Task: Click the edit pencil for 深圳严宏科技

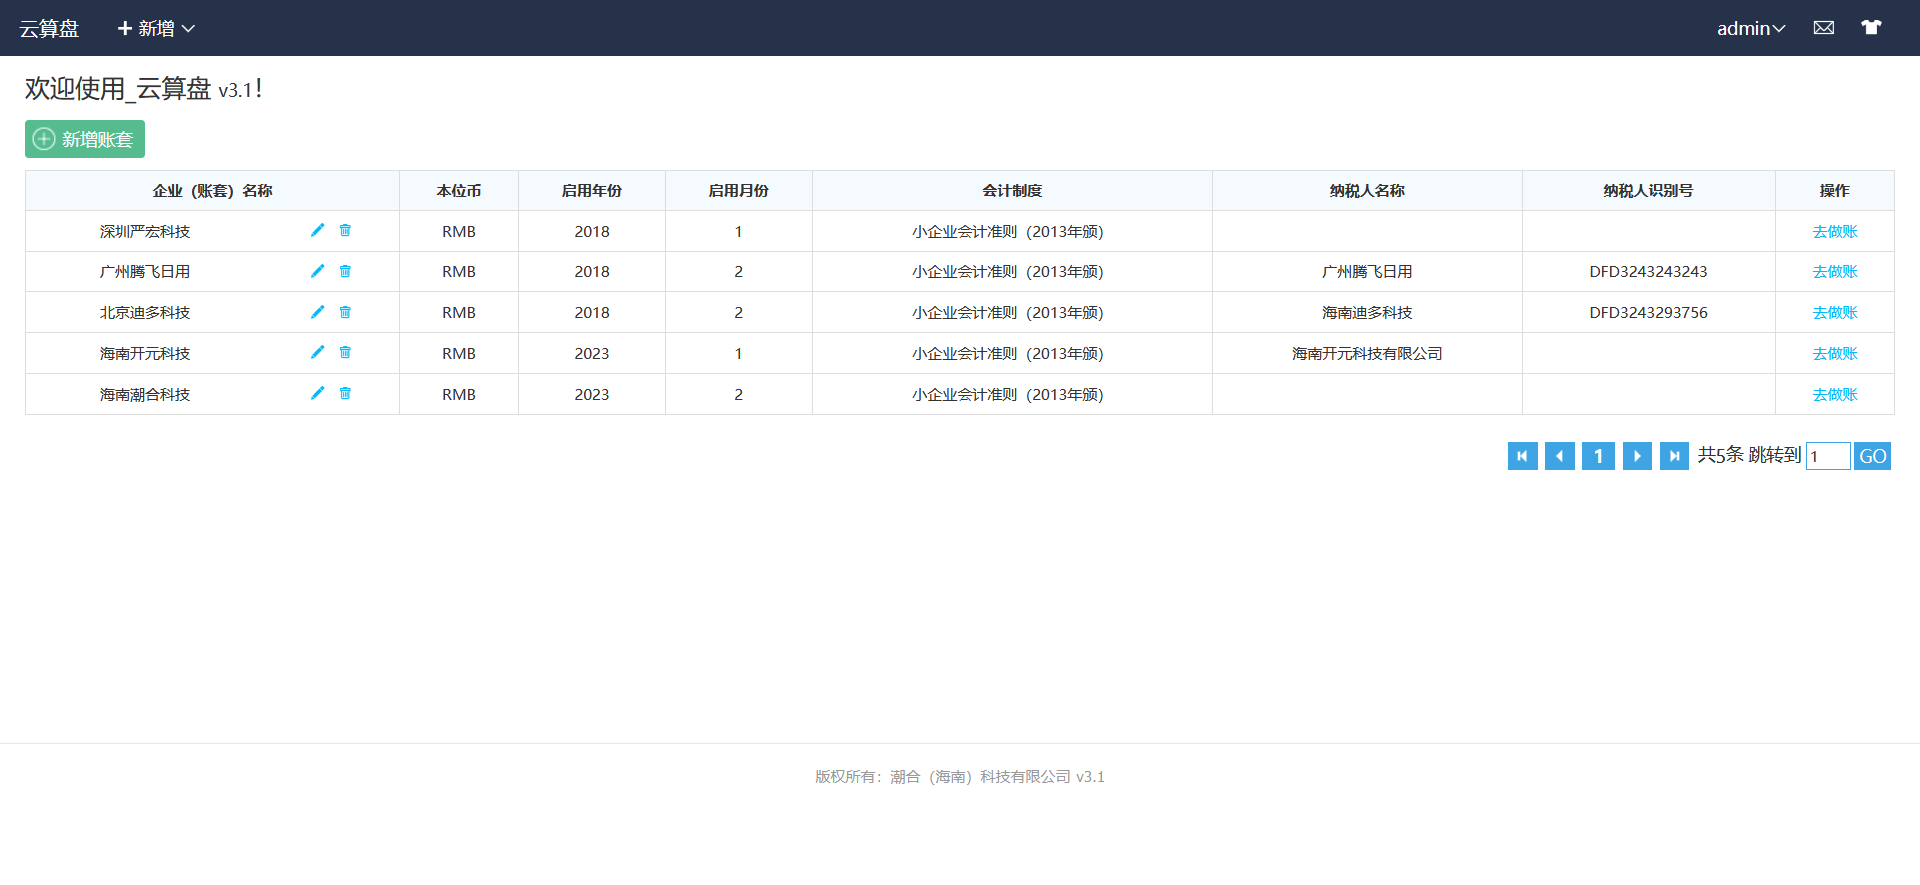Action: [317, 230]
